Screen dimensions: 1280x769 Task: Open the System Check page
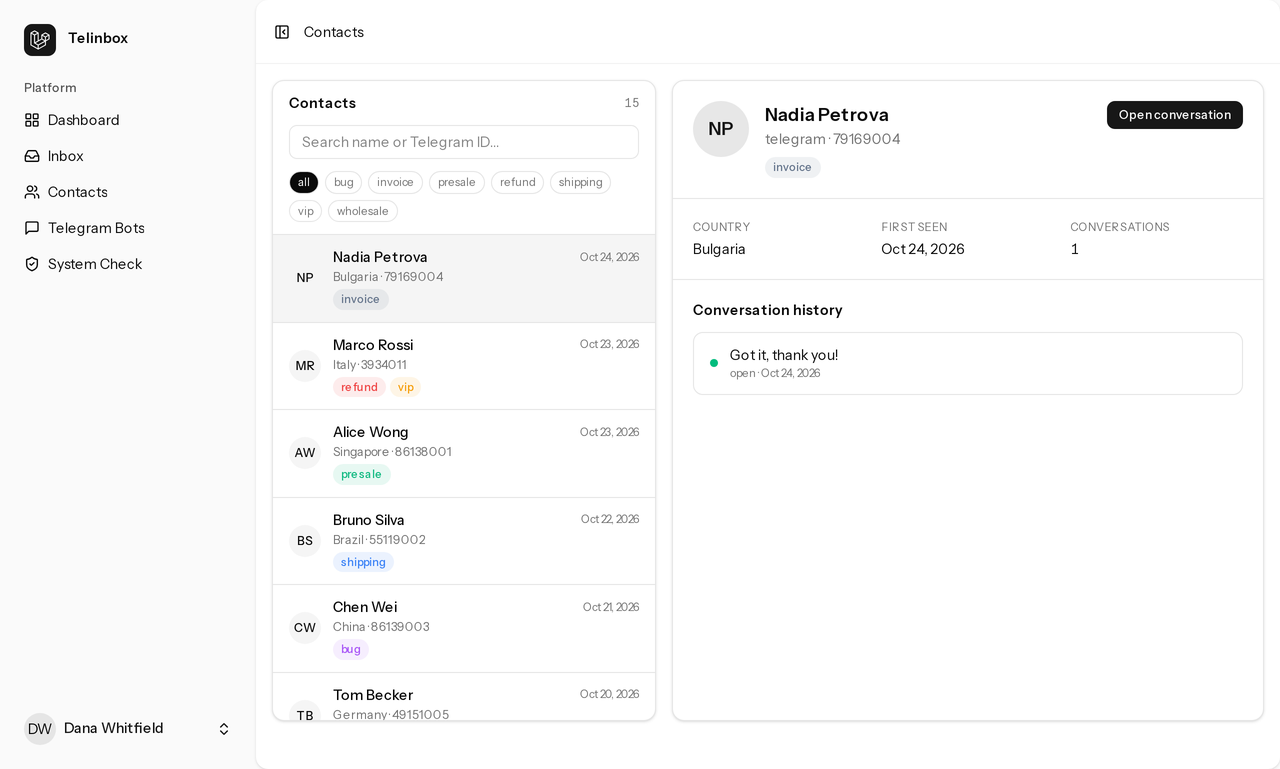tap(128, 264)
